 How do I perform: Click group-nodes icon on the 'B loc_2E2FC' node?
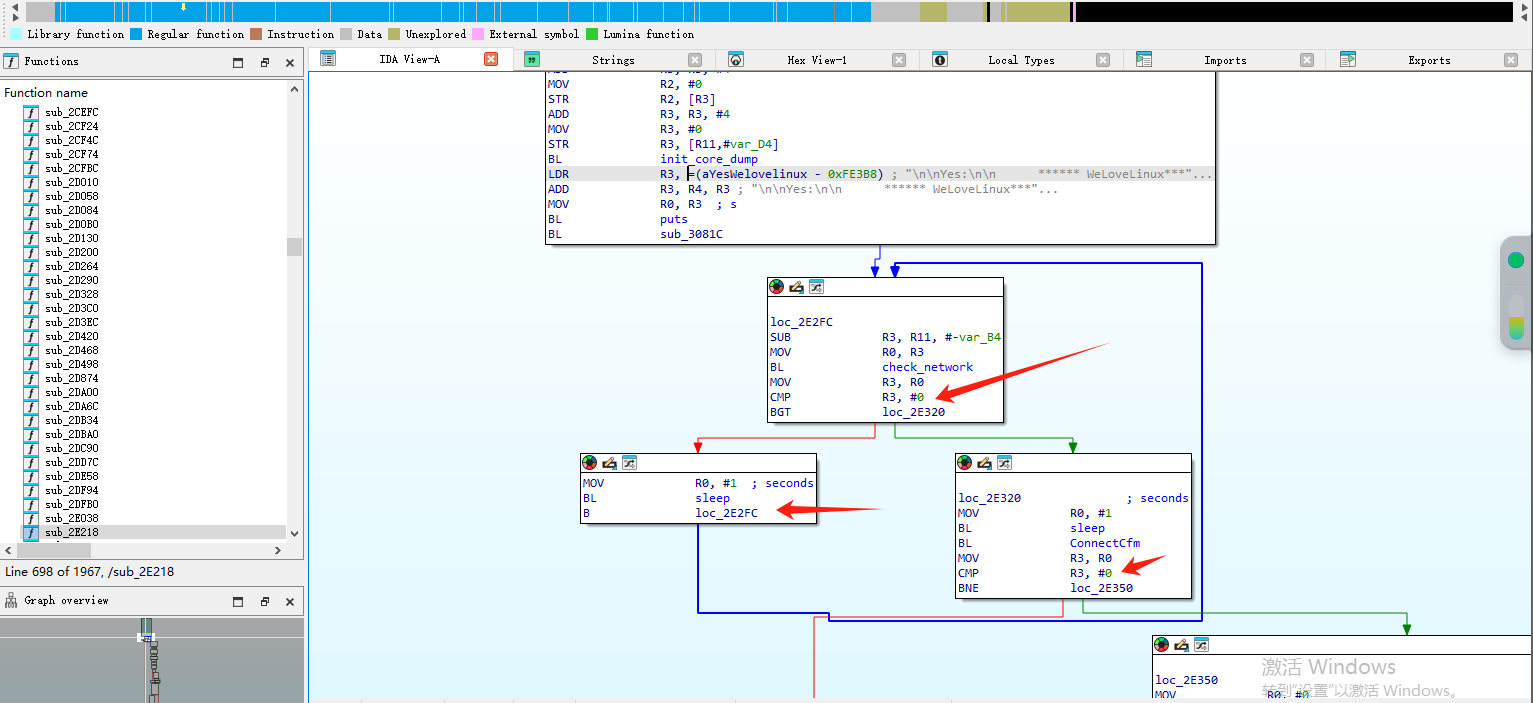629,463
